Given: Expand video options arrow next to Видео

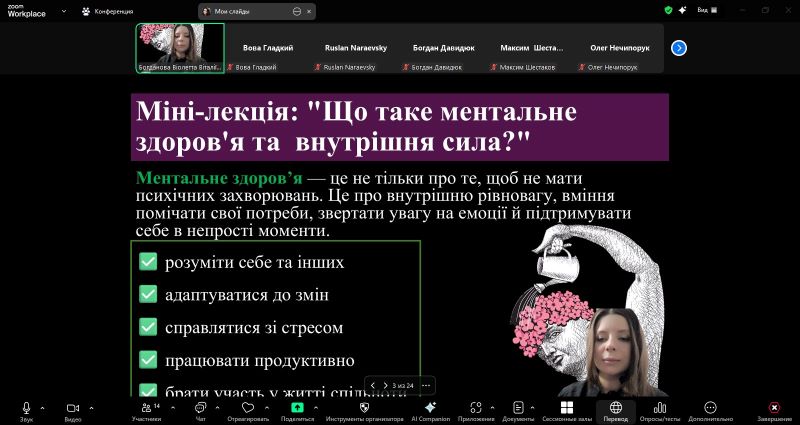Looking at the screenshot, I should [x=91, y=408].
